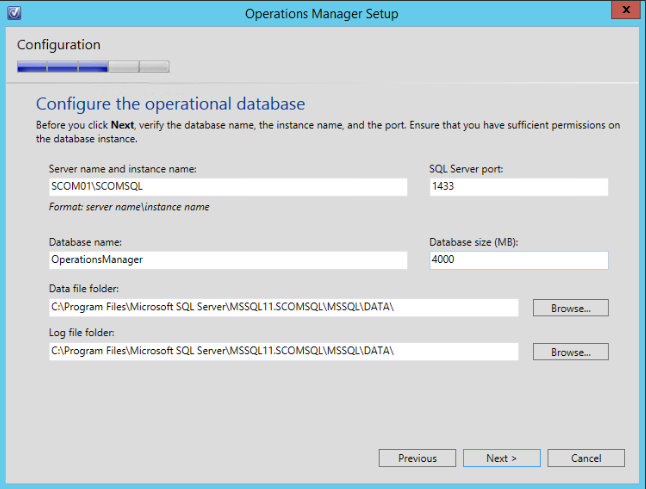
Task: Click the third filled progress step segment
Action: pos(93,67)
